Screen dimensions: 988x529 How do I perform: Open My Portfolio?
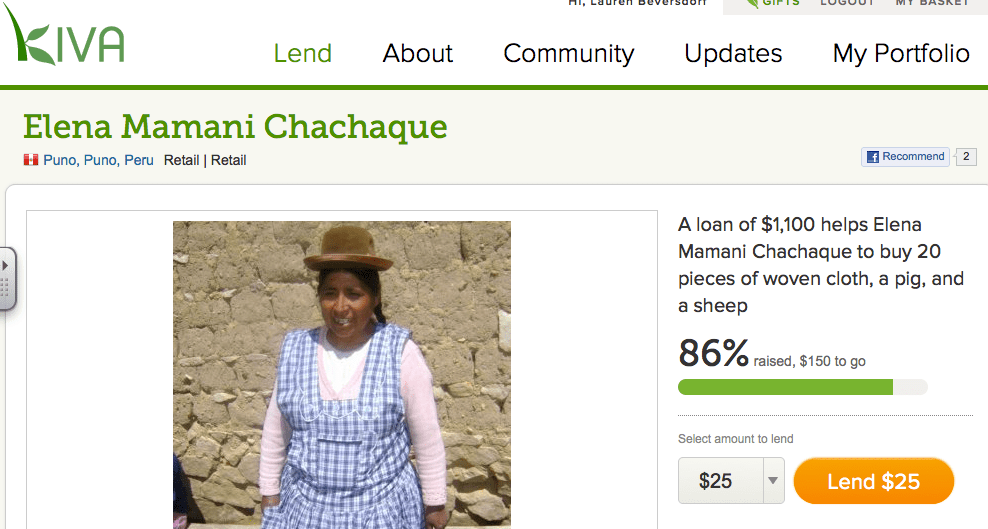(901, 54)
